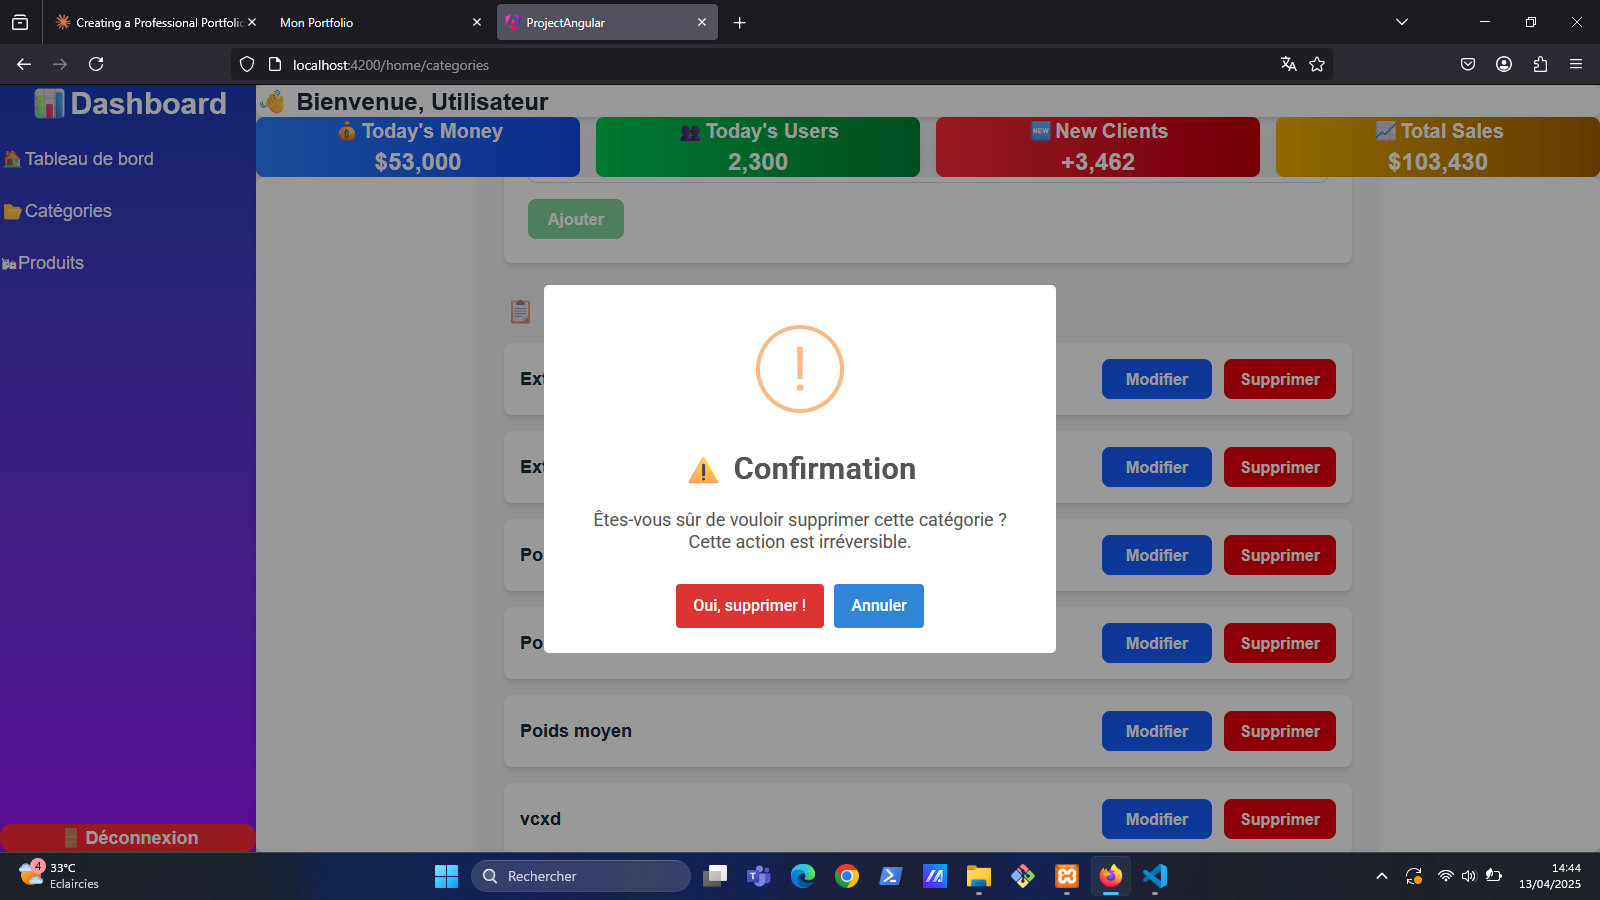Open the Windows Start menu
Image resolution: width=1600 pixels, height=900 pixels.
446,876
